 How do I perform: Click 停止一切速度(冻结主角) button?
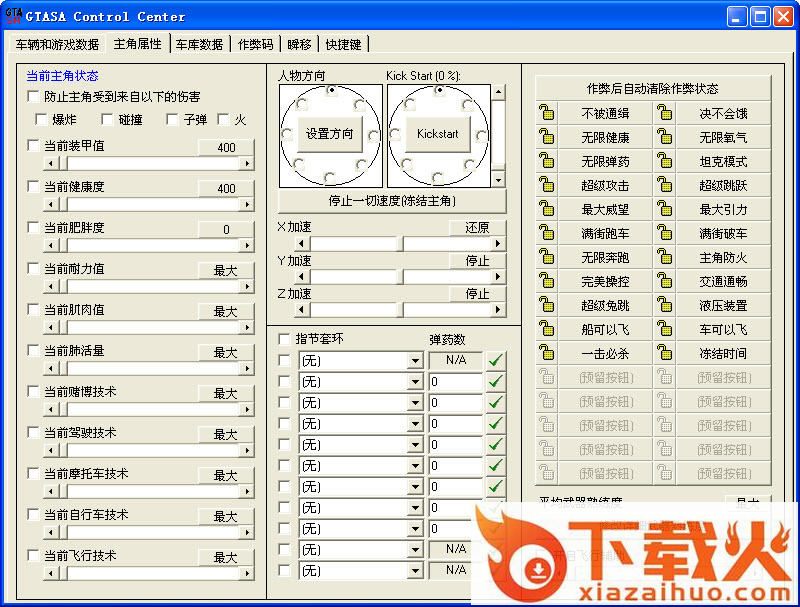pos(392,201)
